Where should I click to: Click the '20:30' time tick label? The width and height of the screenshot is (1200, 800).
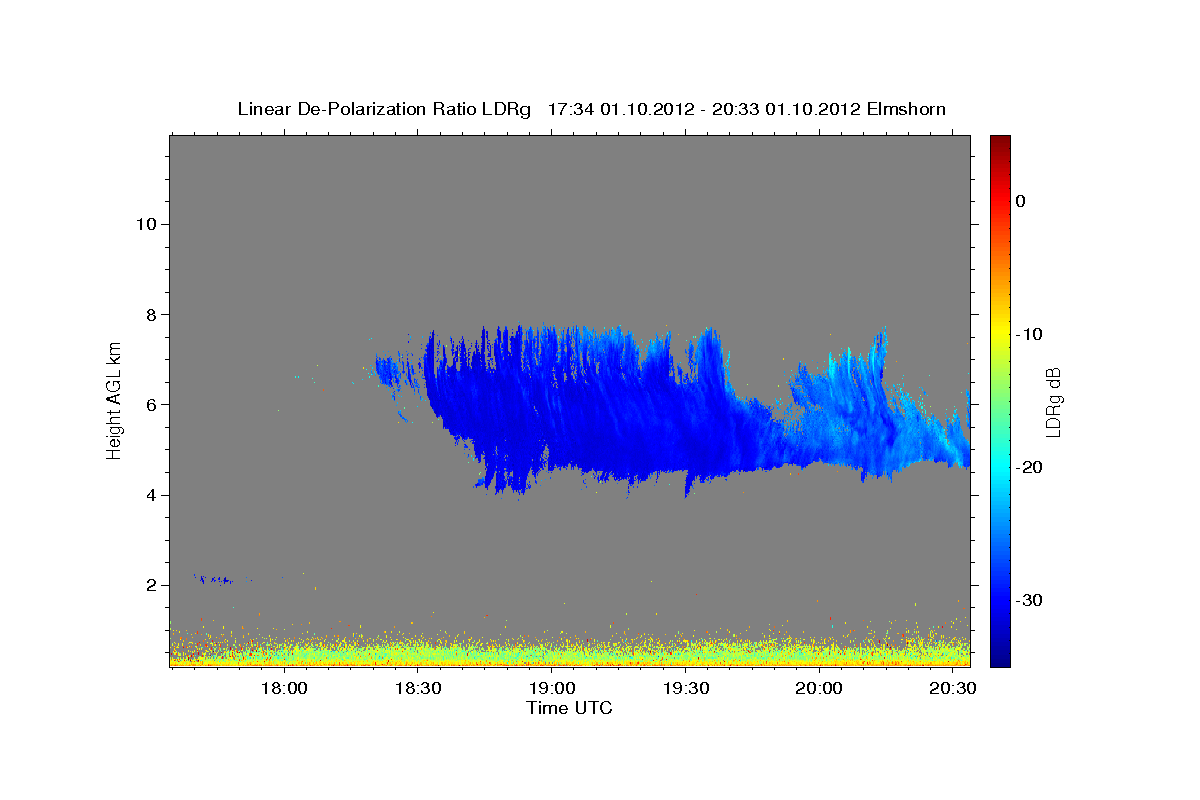[952, 689]
